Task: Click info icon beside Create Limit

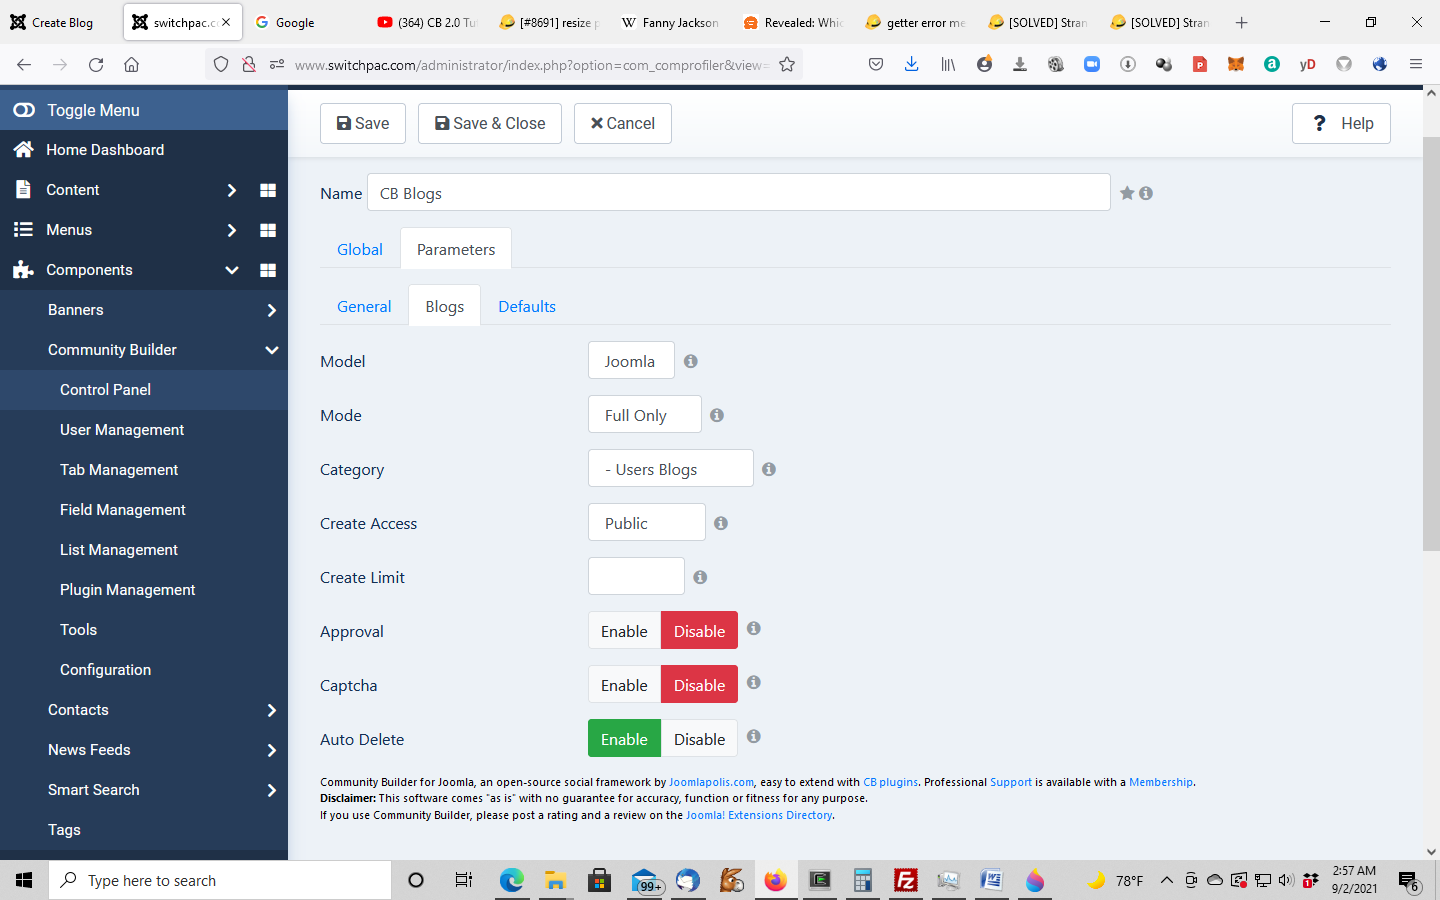Action: [700, 577]
